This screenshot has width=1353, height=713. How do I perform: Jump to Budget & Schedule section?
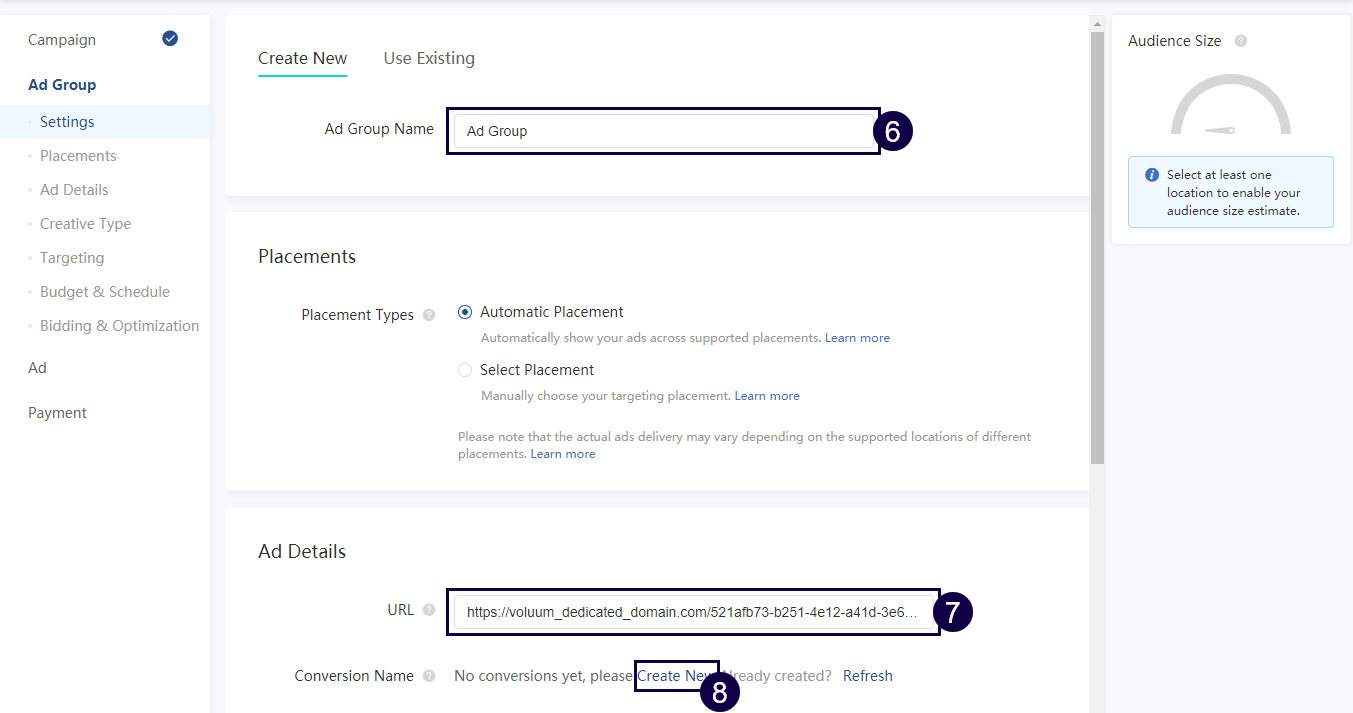pyautogui.click(x=105, y=292)
